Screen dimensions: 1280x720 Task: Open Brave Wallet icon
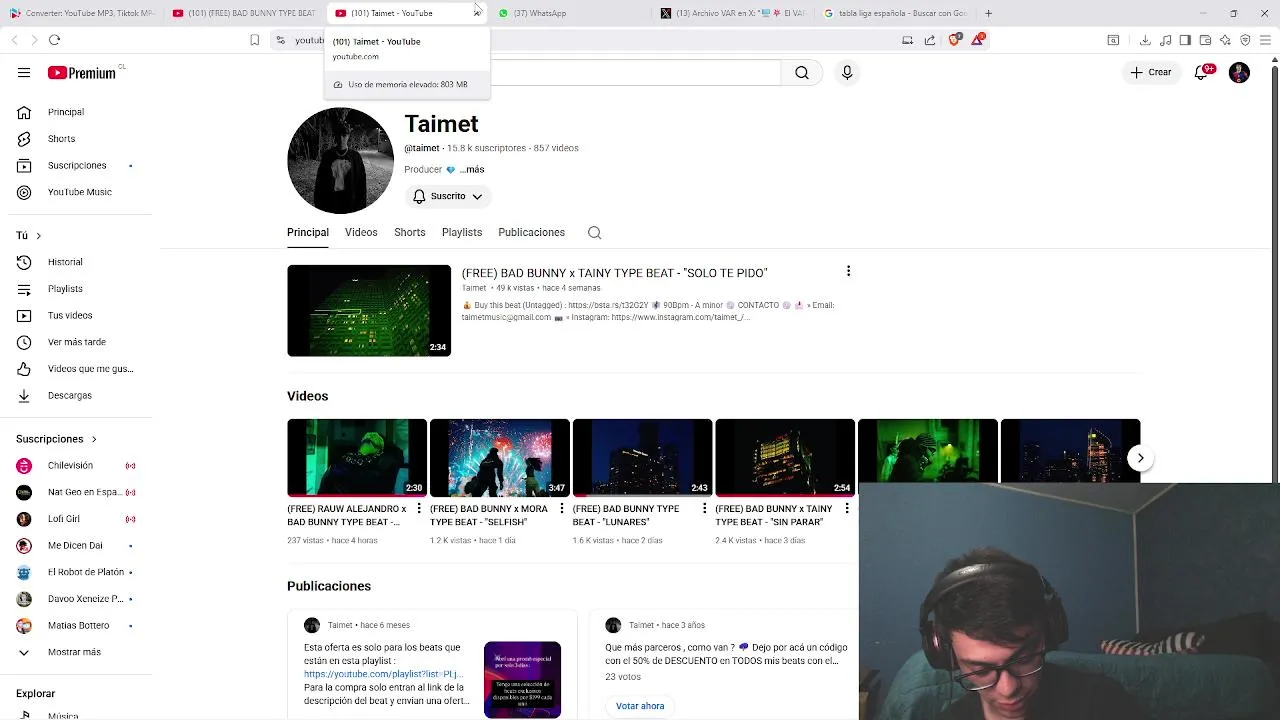(x=1205, y=40)
